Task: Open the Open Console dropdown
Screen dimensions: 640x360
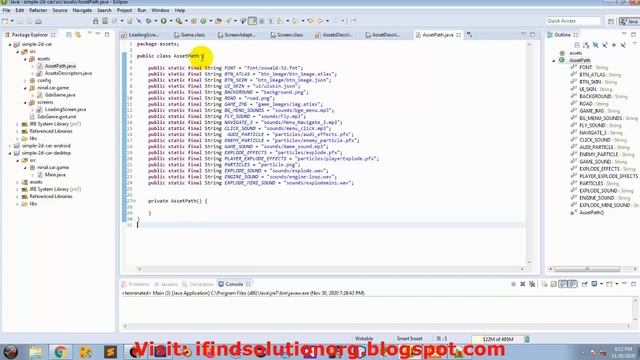Action: 616,284
